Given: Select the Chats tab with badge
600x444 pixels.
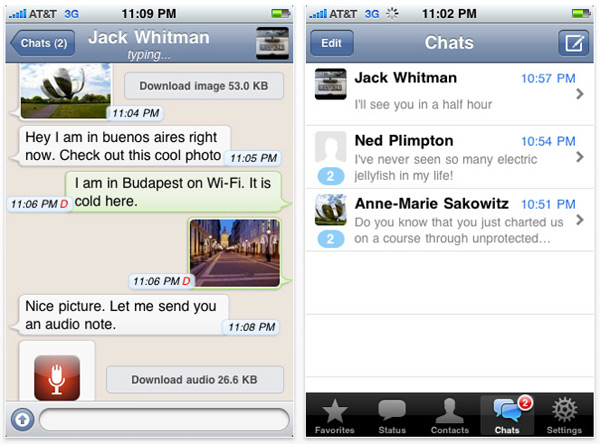Looking at the screenshot, I should [x=508, y=416].
